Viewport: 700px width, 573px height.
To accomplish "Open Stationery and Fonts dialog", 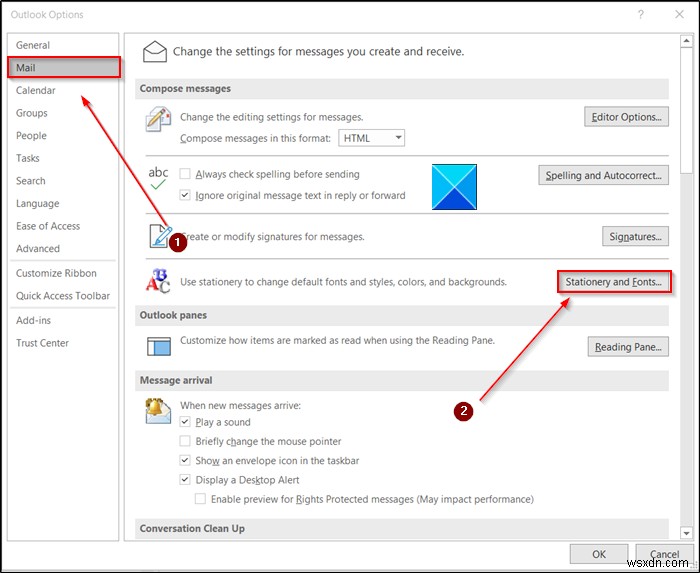I will pos(614,282).
